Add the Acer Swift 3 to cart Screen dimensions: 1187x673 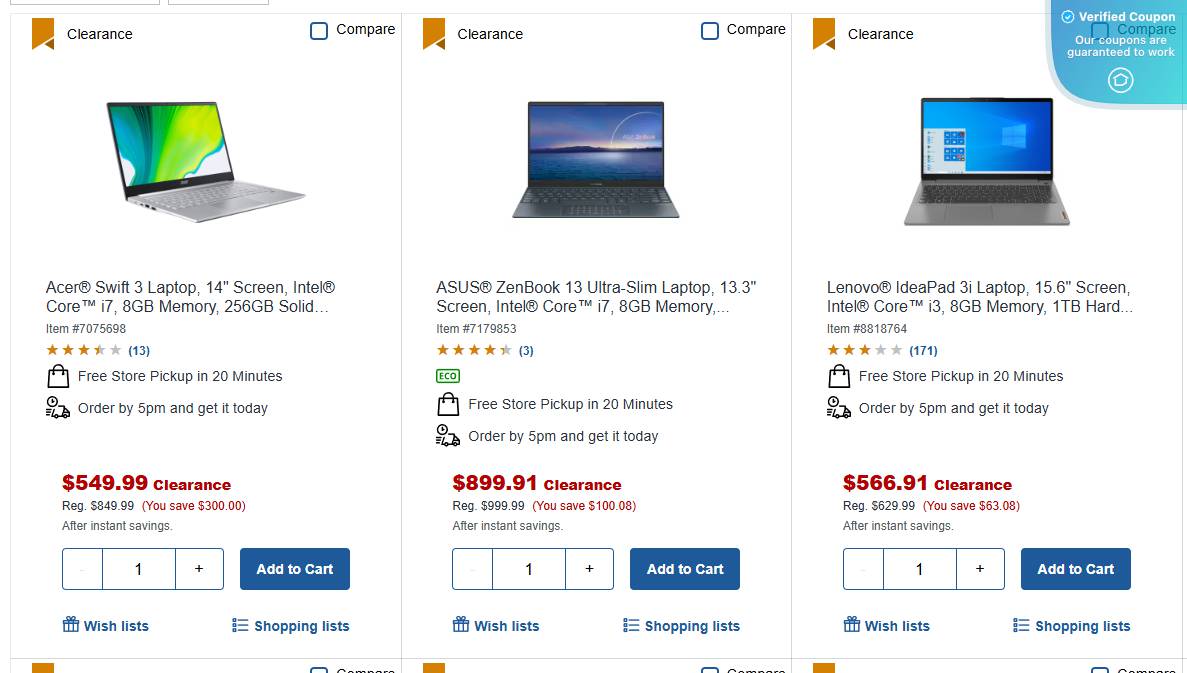(295, 569)
